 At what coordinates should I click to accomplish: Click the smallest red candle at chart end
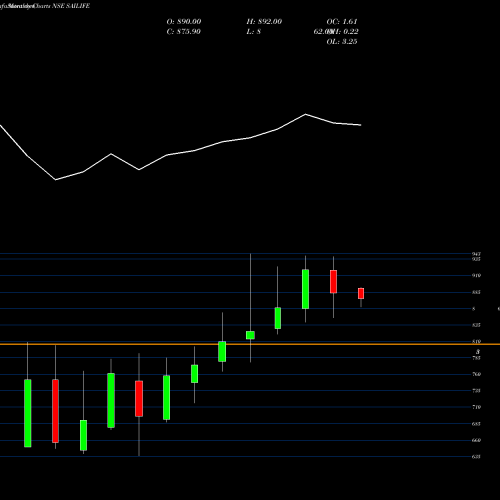[361, 293]
